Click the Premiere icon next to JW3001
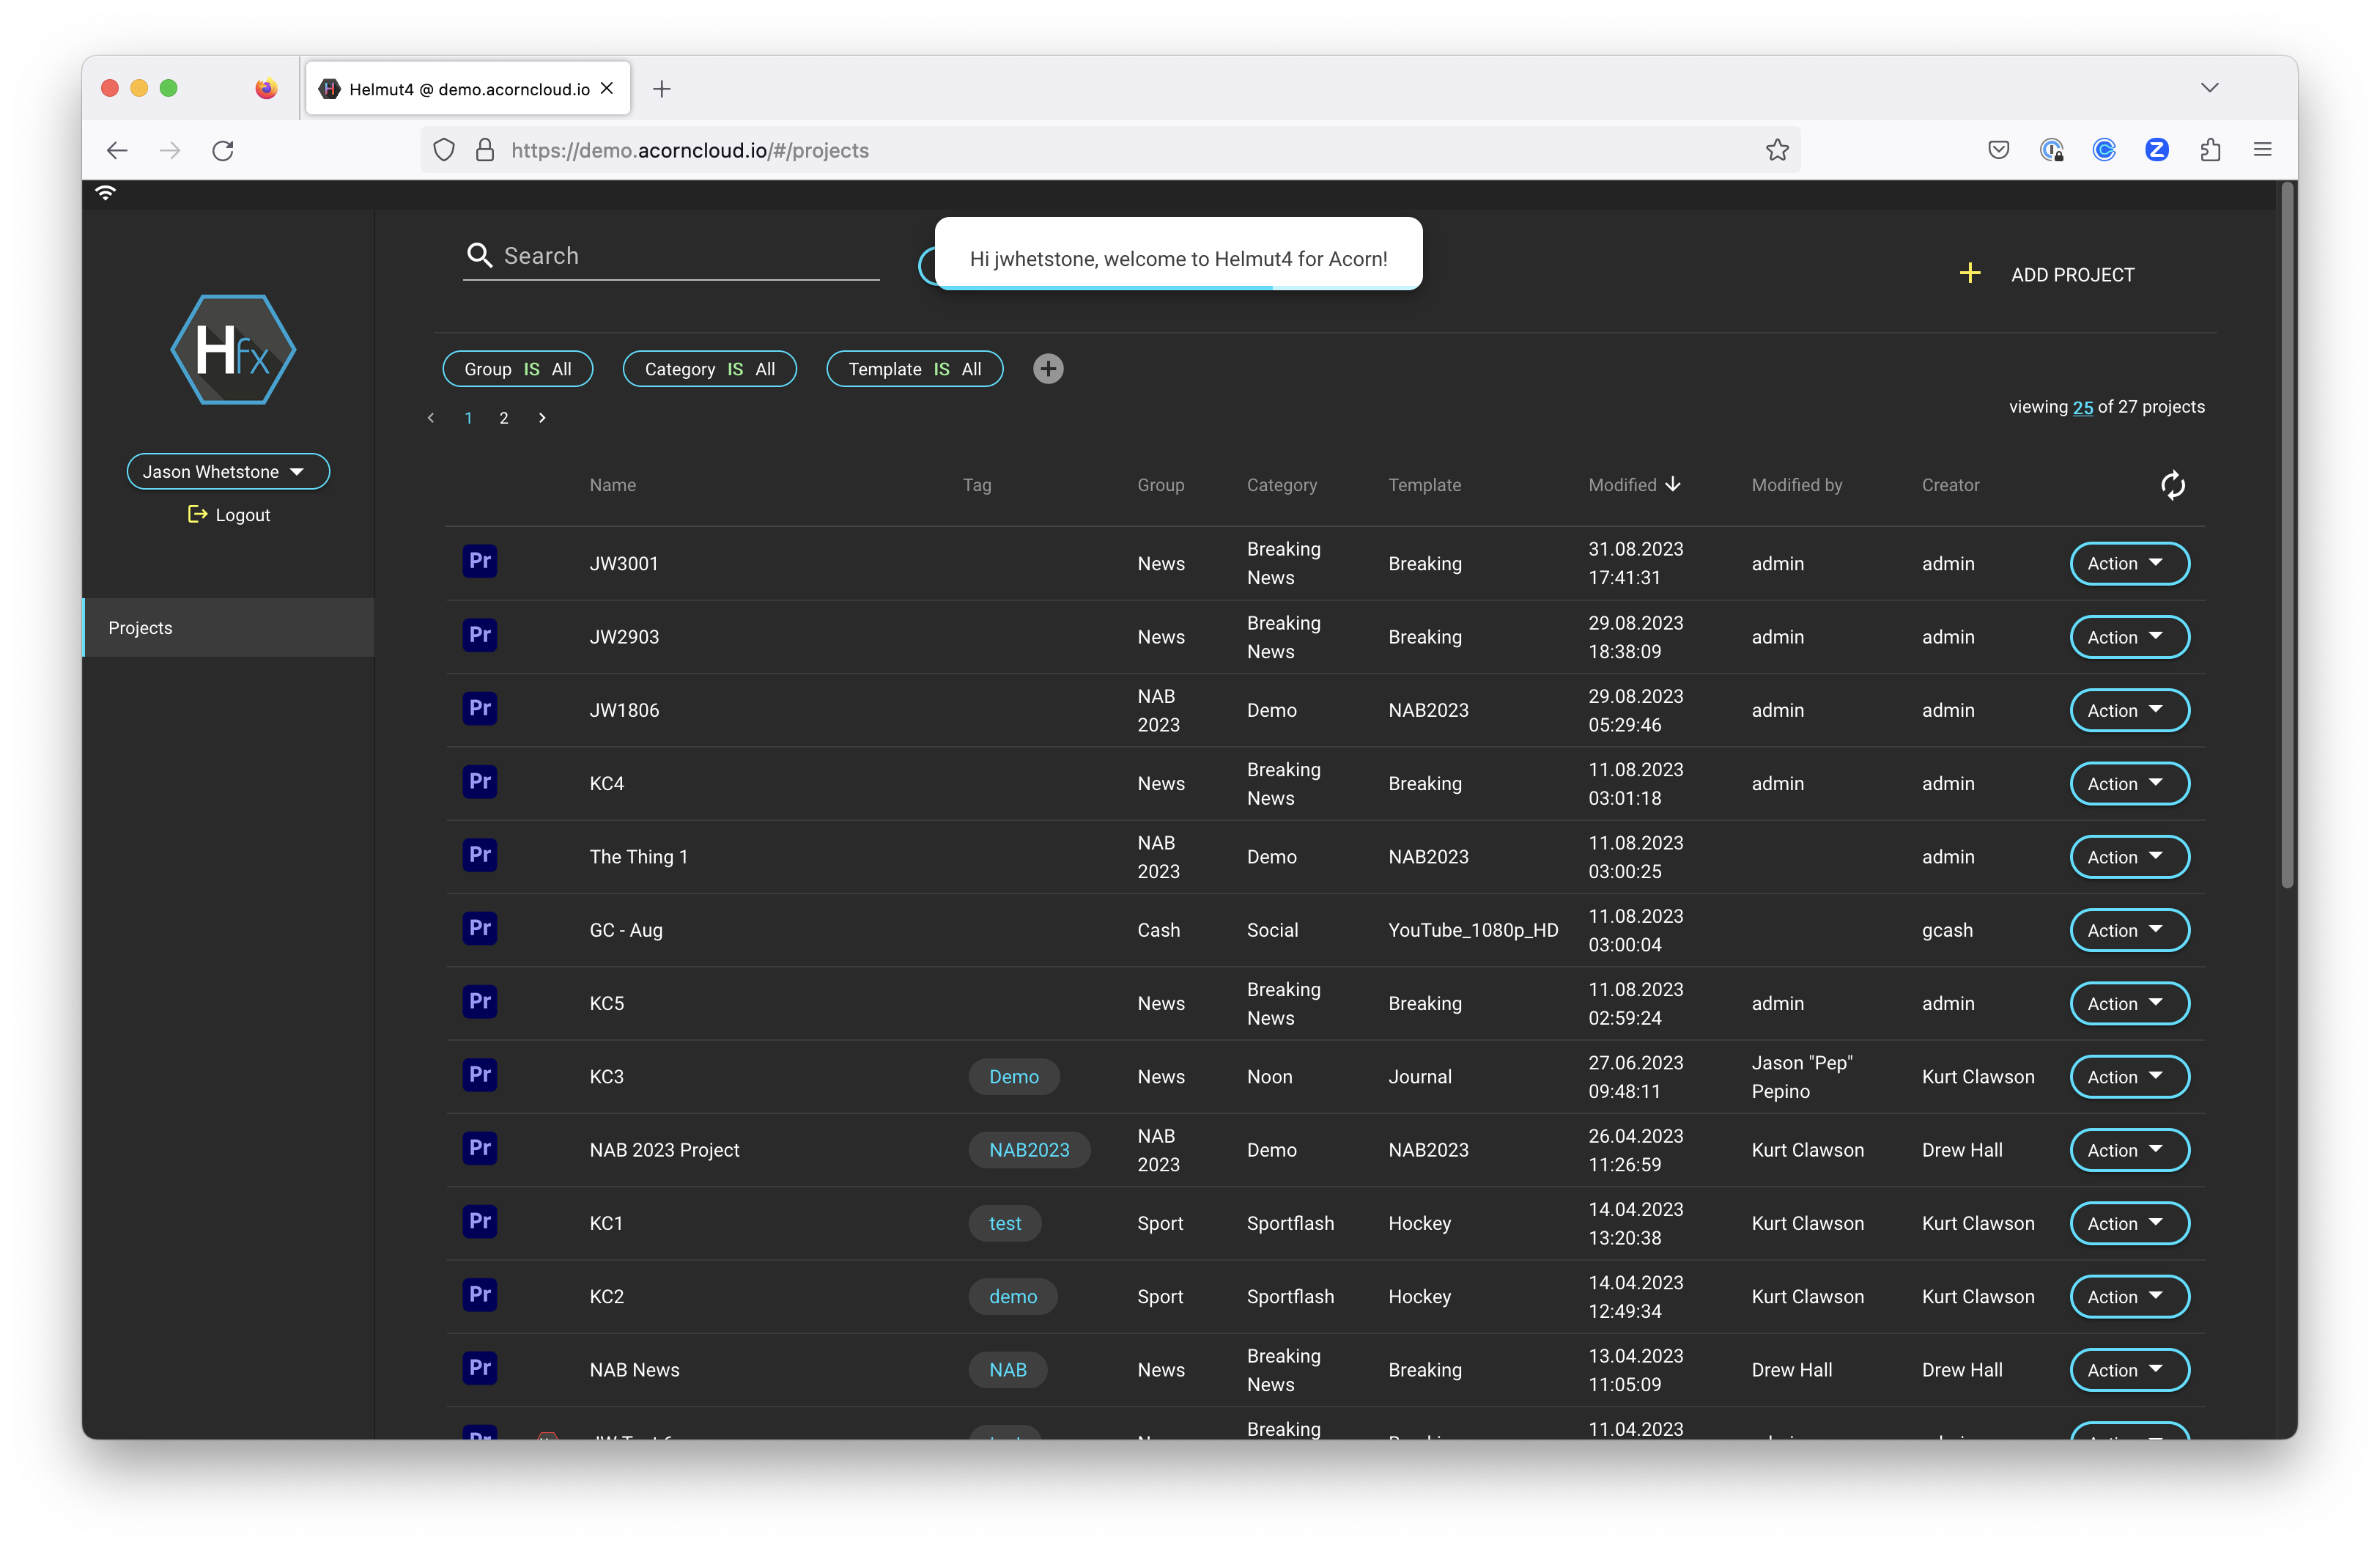This screenshot has width=2380, height=1548. tap(479, 561)
